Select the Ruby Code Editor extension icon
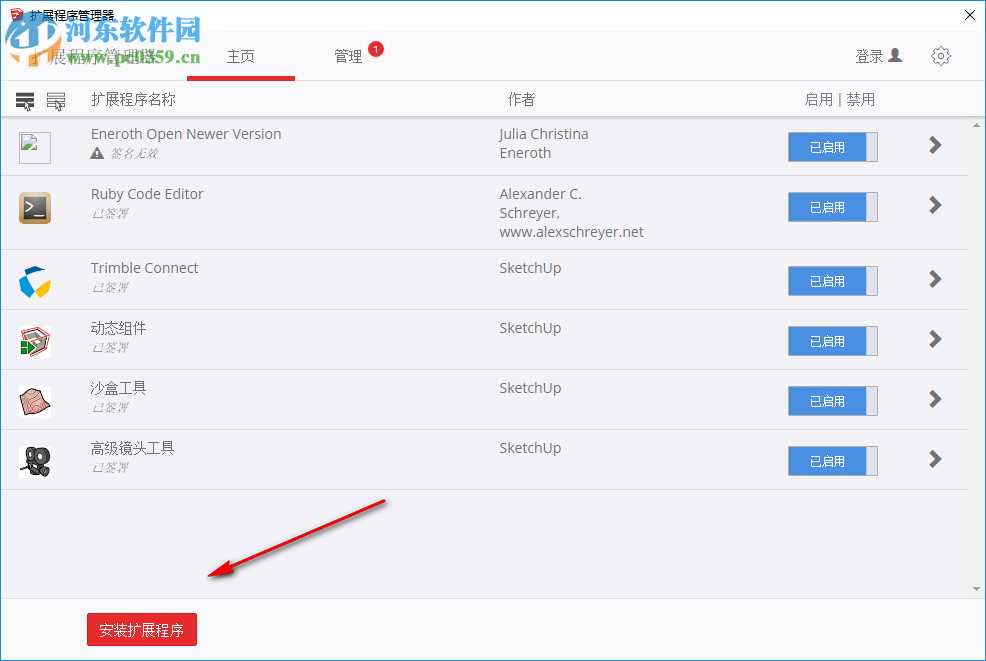 point(34,207)
